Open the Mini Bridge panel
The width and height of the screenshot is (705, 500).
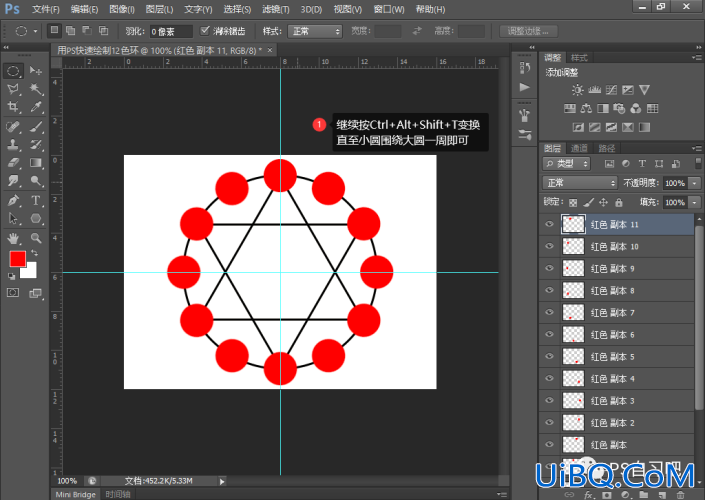point(76,494)
